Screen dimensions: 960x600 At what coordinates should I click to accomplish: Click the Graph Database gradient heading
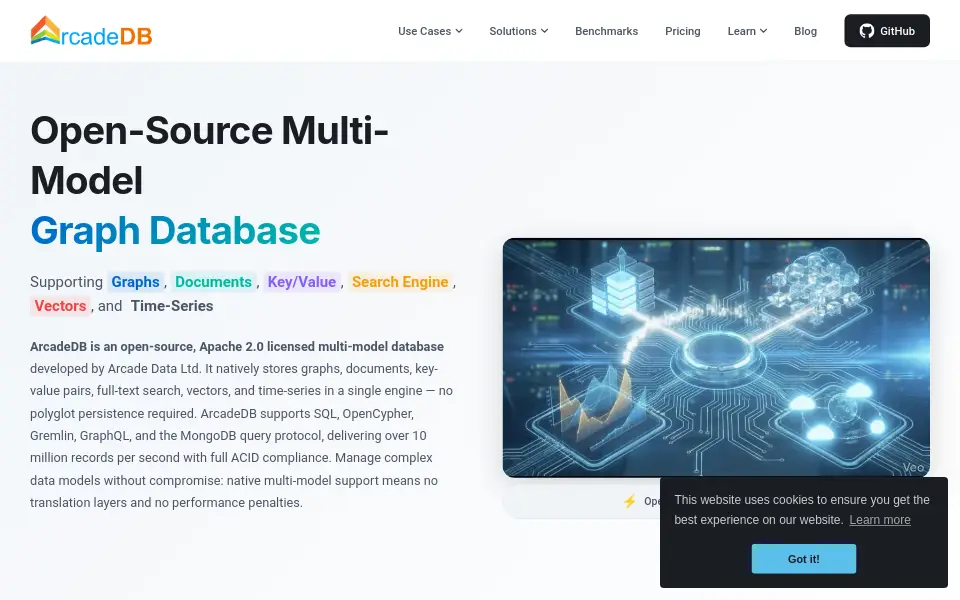[175, 231]
